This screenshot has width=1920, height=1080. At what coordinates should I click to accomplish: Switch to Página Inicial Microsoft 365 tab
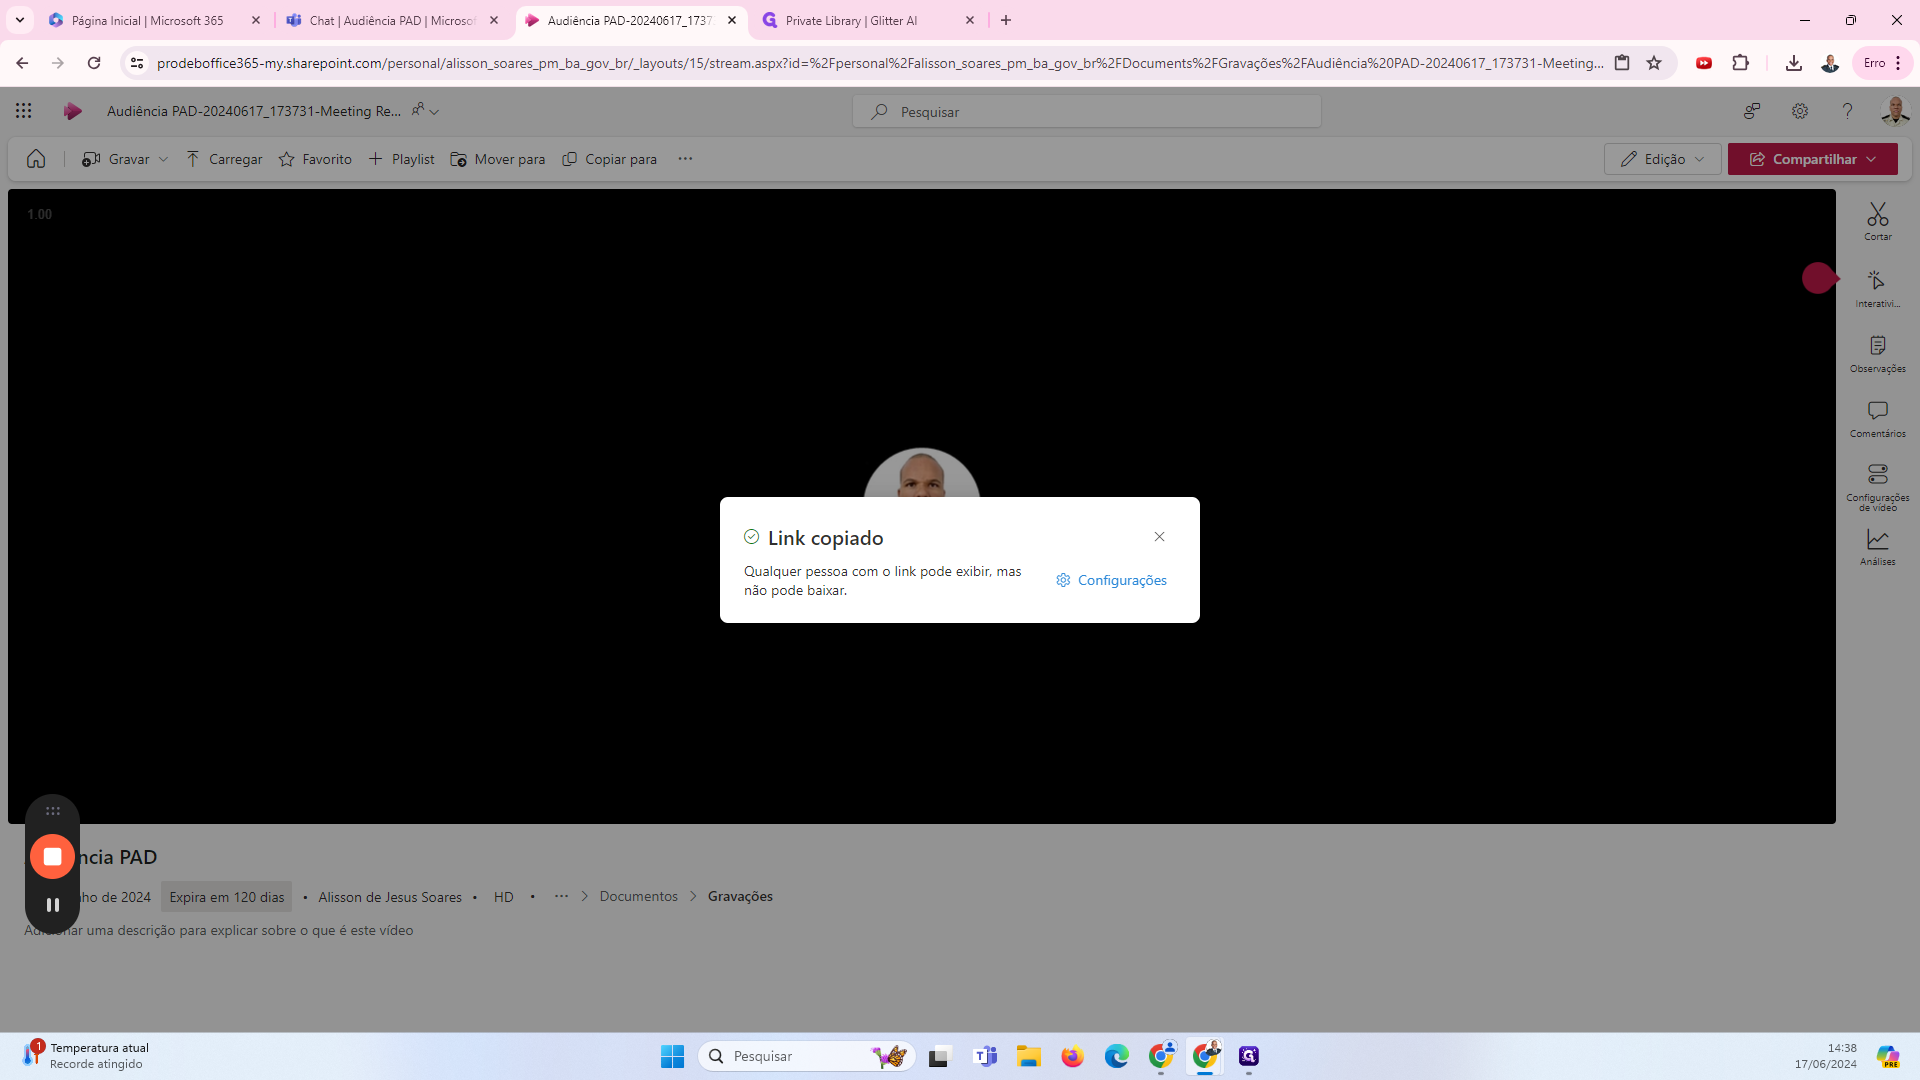click(148, 20)
